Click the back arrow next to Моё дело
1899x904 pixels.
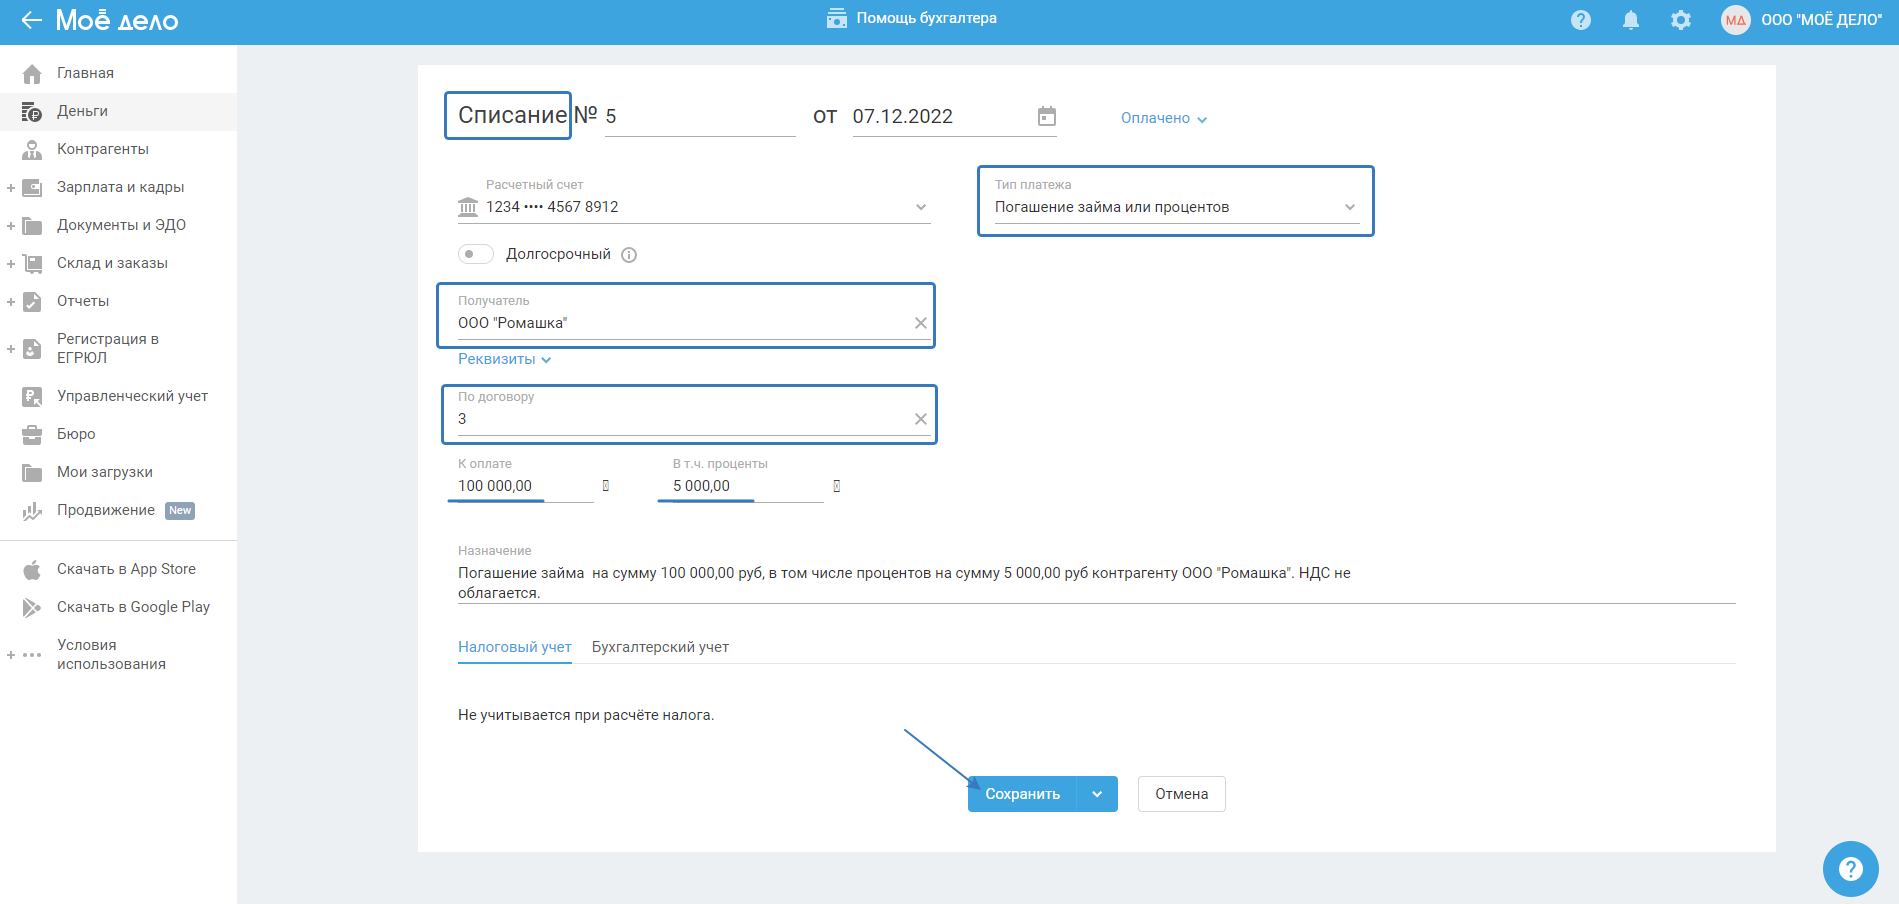point(31,20)
